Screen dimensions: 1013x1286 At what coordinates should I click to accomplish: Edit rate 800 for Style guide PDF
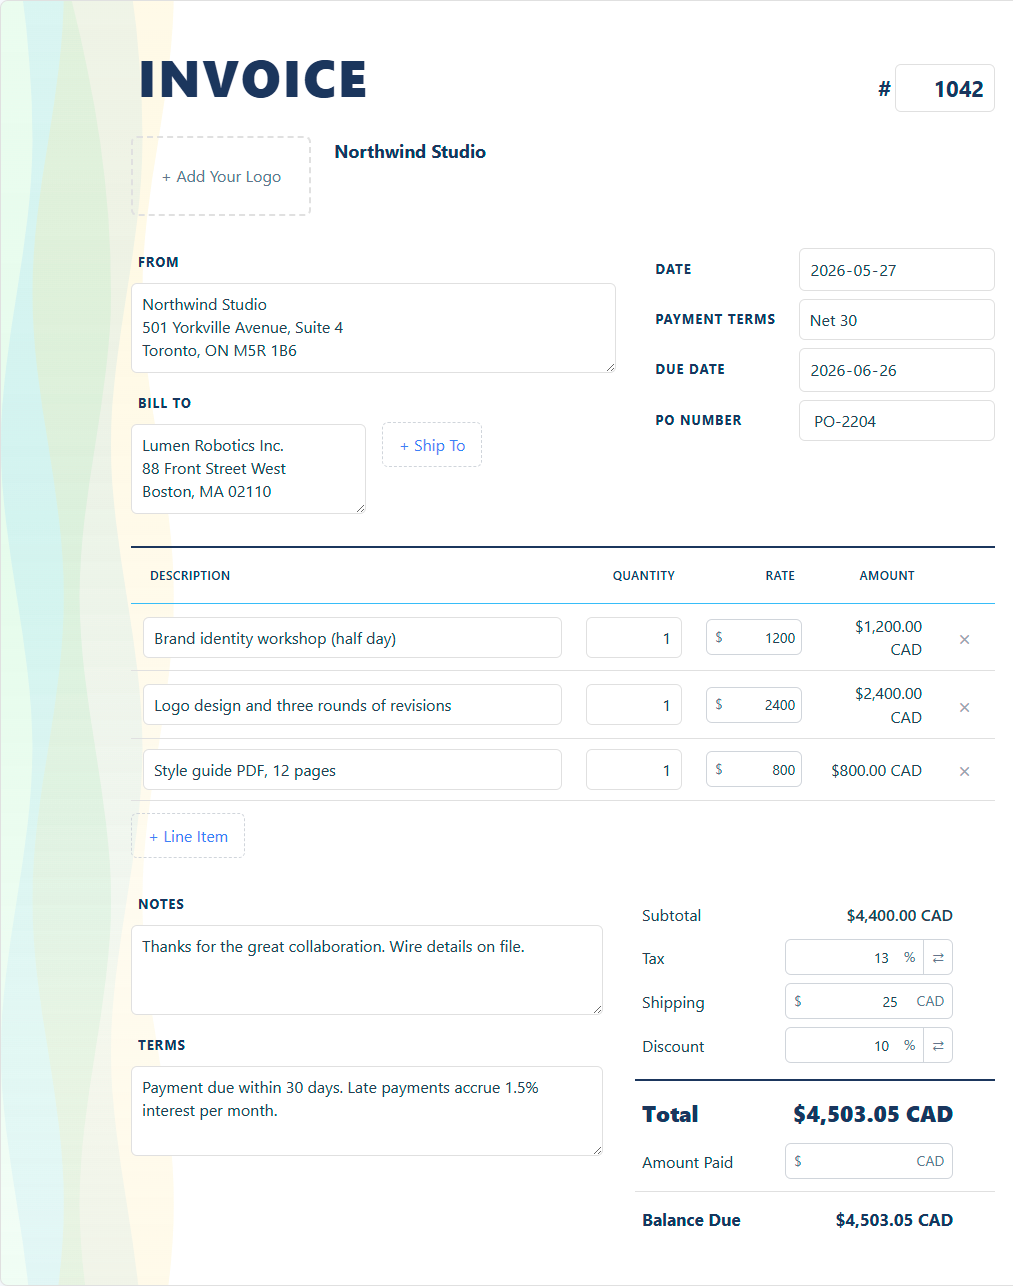tap(754, 769)
